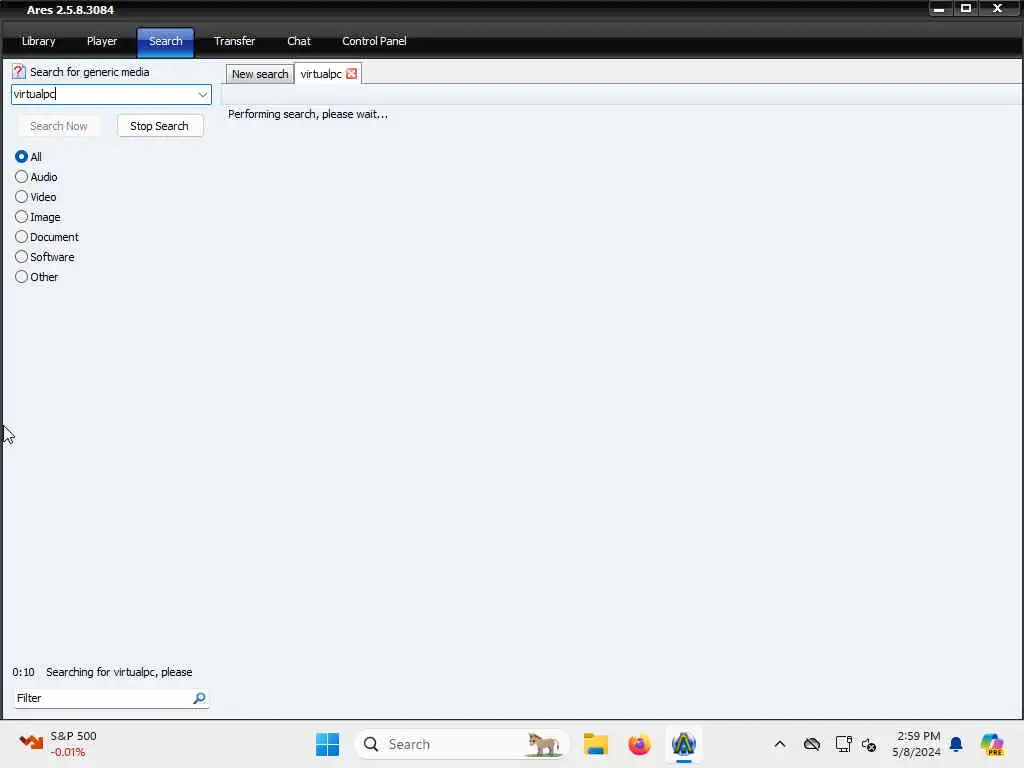This screenshot has height=768, width=1024.
Task: Click the help icon beside Search for generic media
Action: click(x=18, y=71)
